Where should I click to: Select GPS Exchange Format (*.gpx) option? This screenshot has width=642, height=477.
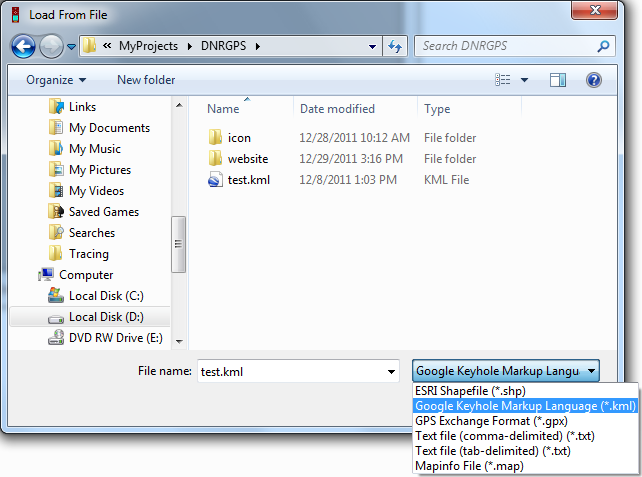click(x=484, y=421)
